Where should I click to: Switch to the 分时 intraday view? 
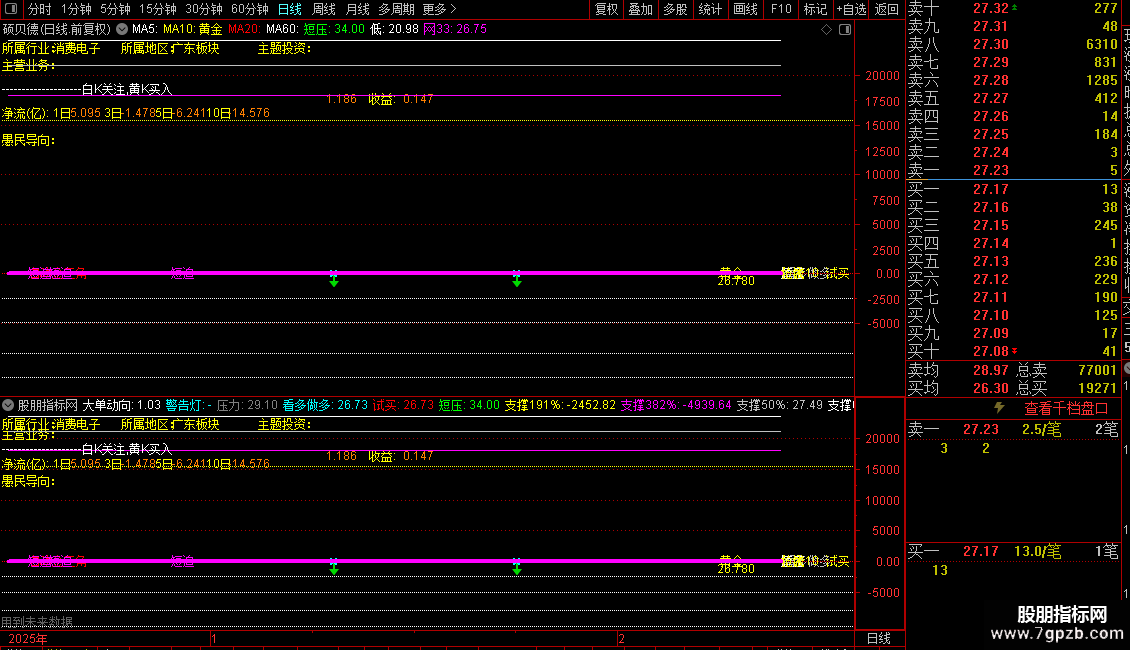40,9
